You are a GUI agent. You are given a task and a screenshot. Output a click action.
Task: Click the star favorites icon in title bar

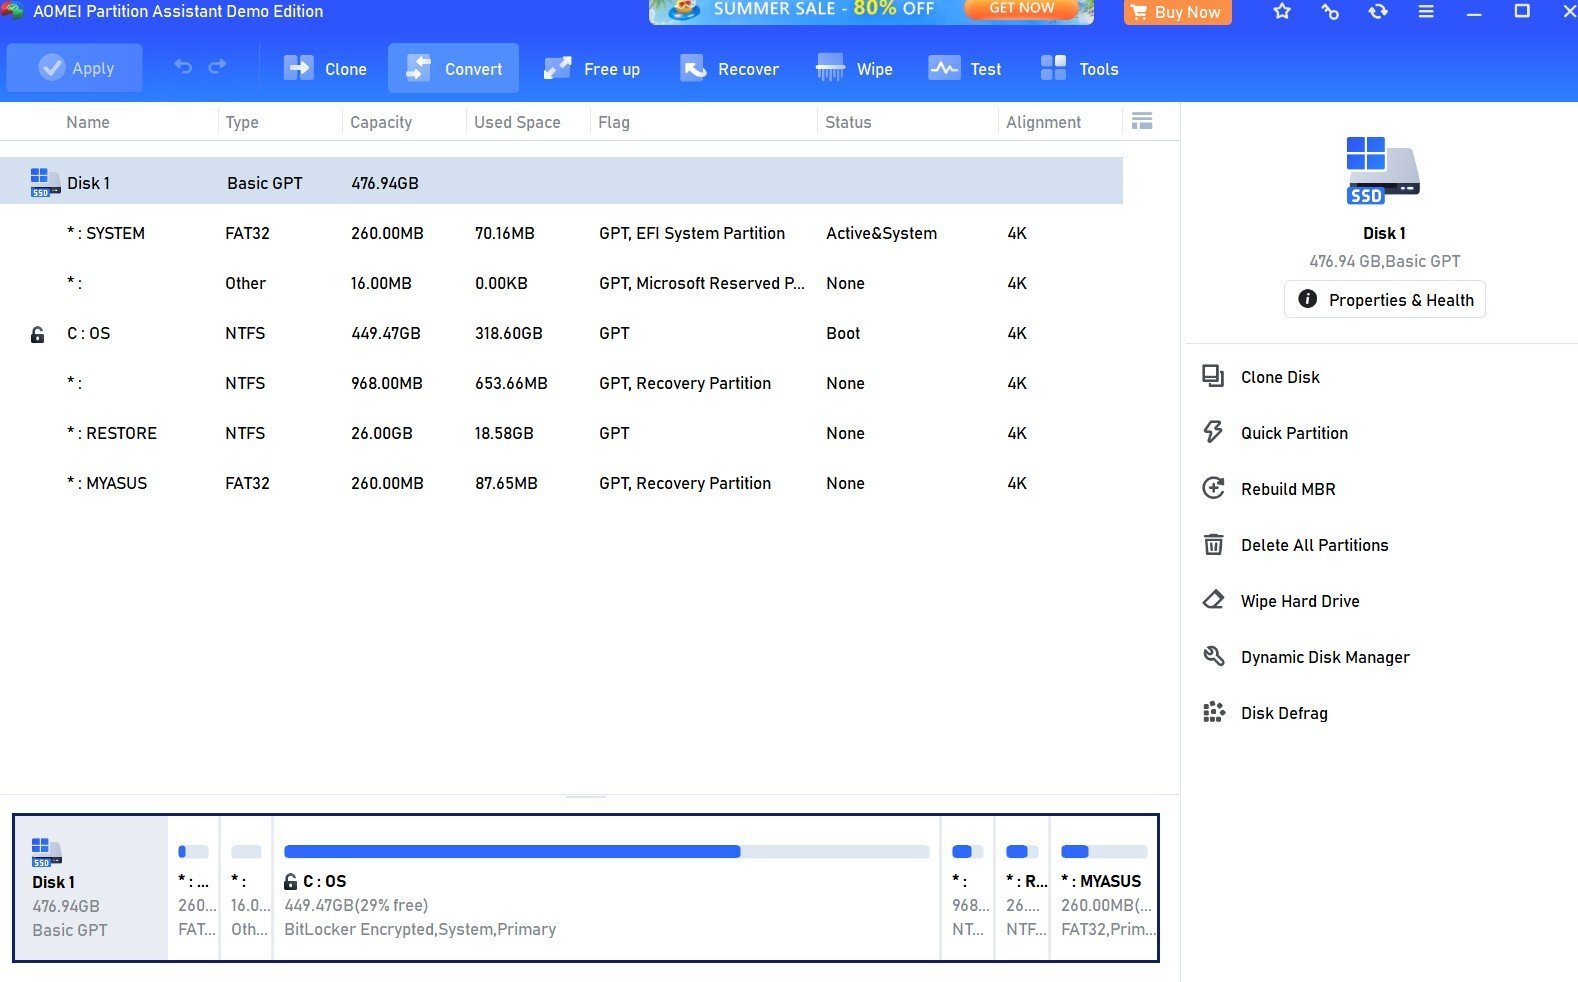(1282, 12)
